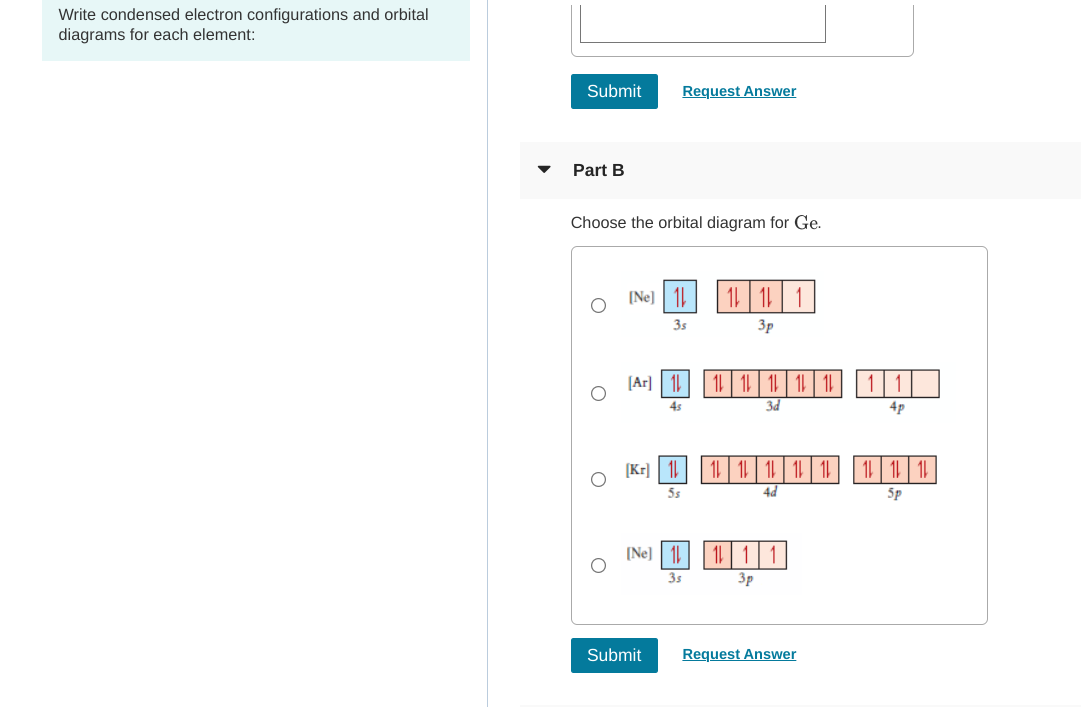Click the Part B disclosure triangle
Screen dimensions: 1081x707
point(543,170)
